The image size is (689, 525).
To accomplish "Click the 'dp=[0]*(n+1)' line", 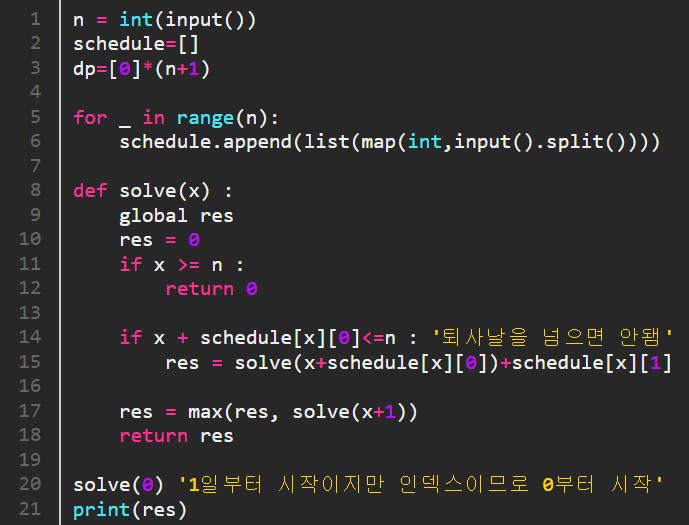I will [x=141, y=69].
